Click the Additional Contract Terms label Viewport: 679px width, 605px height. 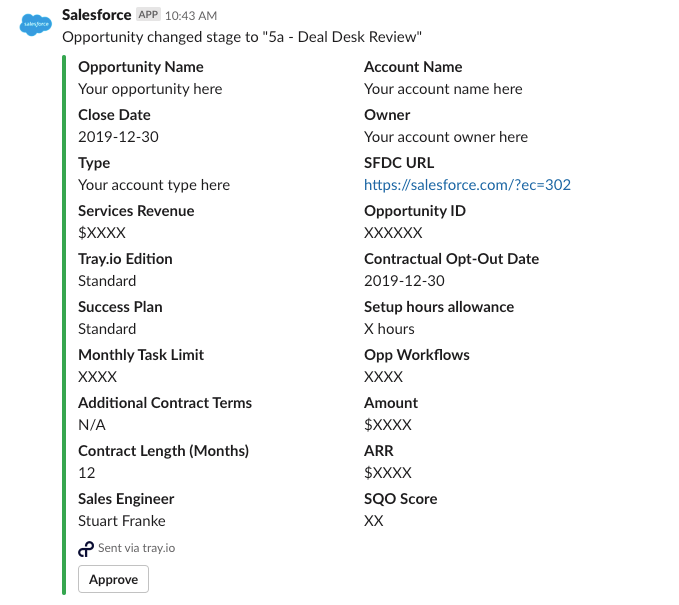[x=165, y=403]
